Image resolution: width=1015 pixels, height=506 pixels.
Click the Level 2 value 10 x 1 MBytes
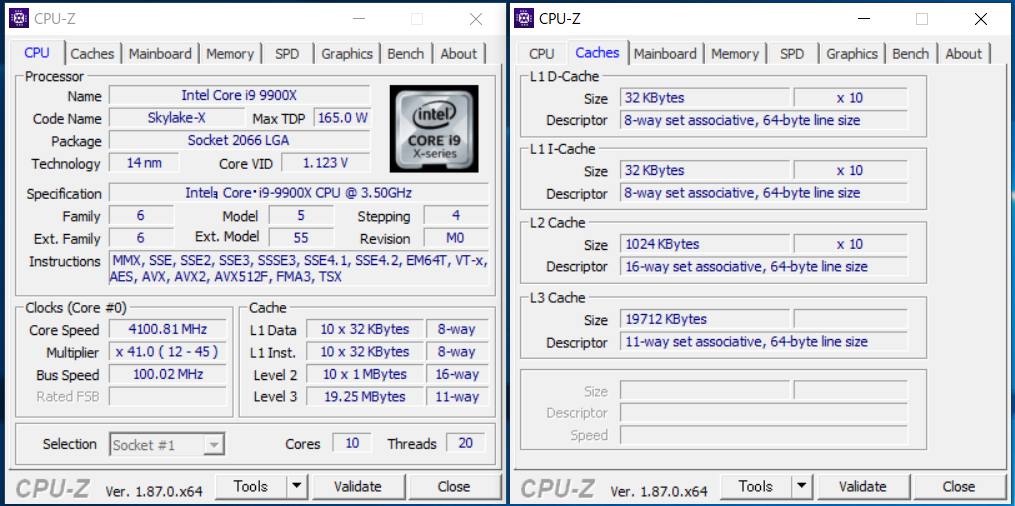click(x=365, y=374)
